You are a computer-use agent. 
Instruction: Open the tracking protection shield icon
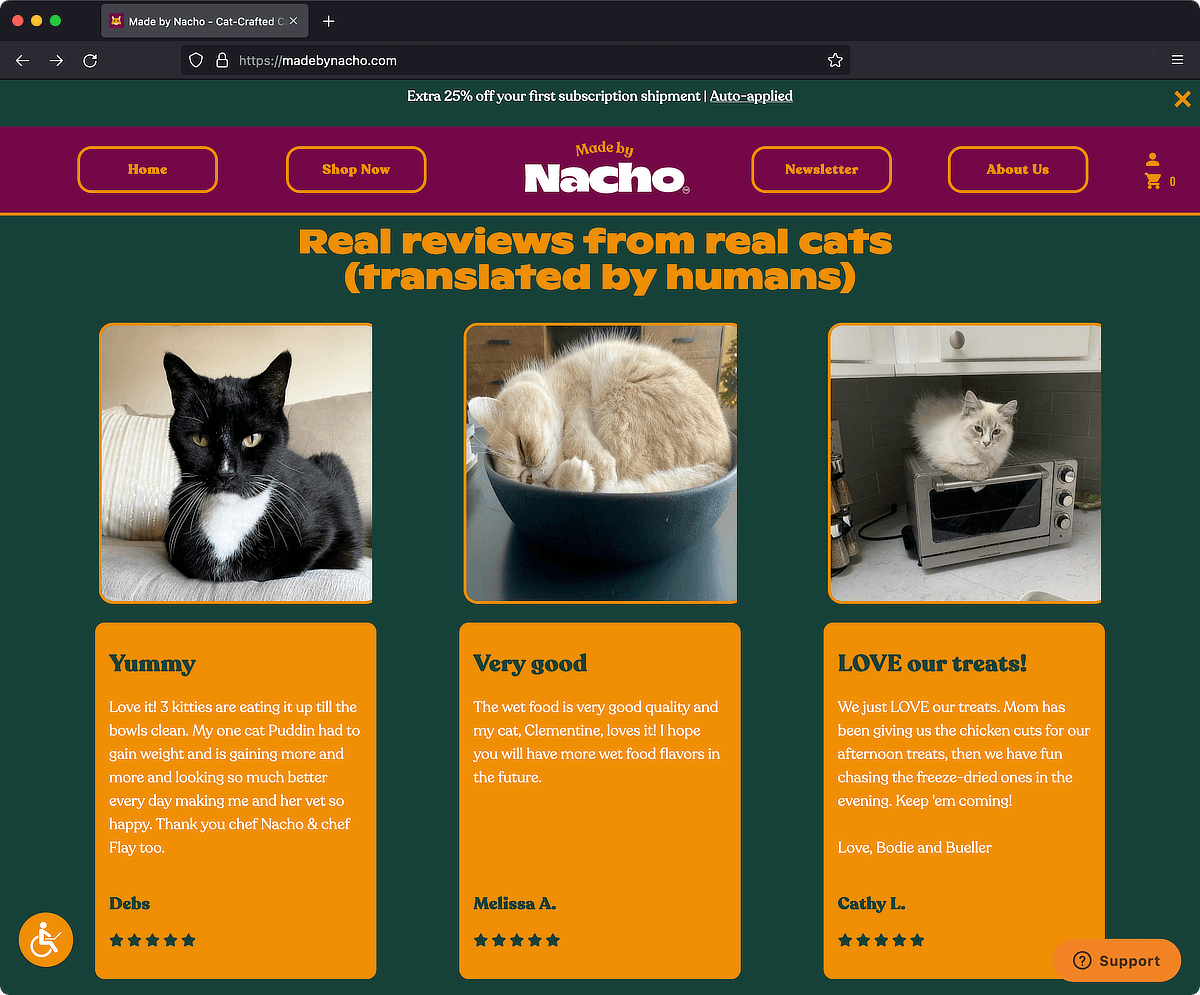[x=196, y=61]
